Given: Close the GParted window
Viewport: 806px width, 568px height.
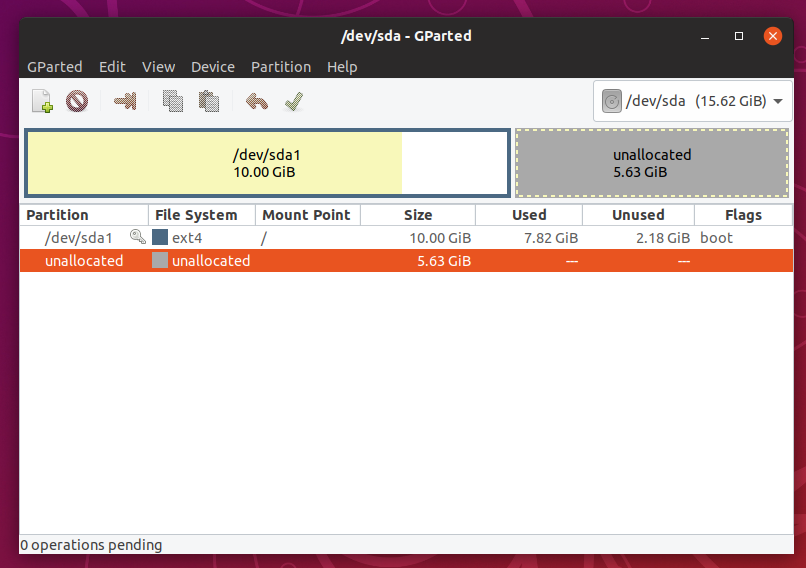Looking at the screenshot, I should tap(773, 36).
